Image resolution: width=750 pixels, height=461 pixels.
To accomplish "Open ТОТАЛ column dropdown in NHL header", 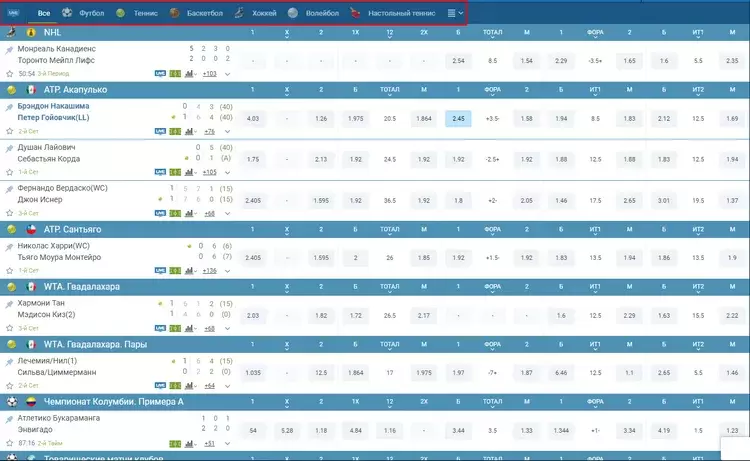I will (492, 33).
